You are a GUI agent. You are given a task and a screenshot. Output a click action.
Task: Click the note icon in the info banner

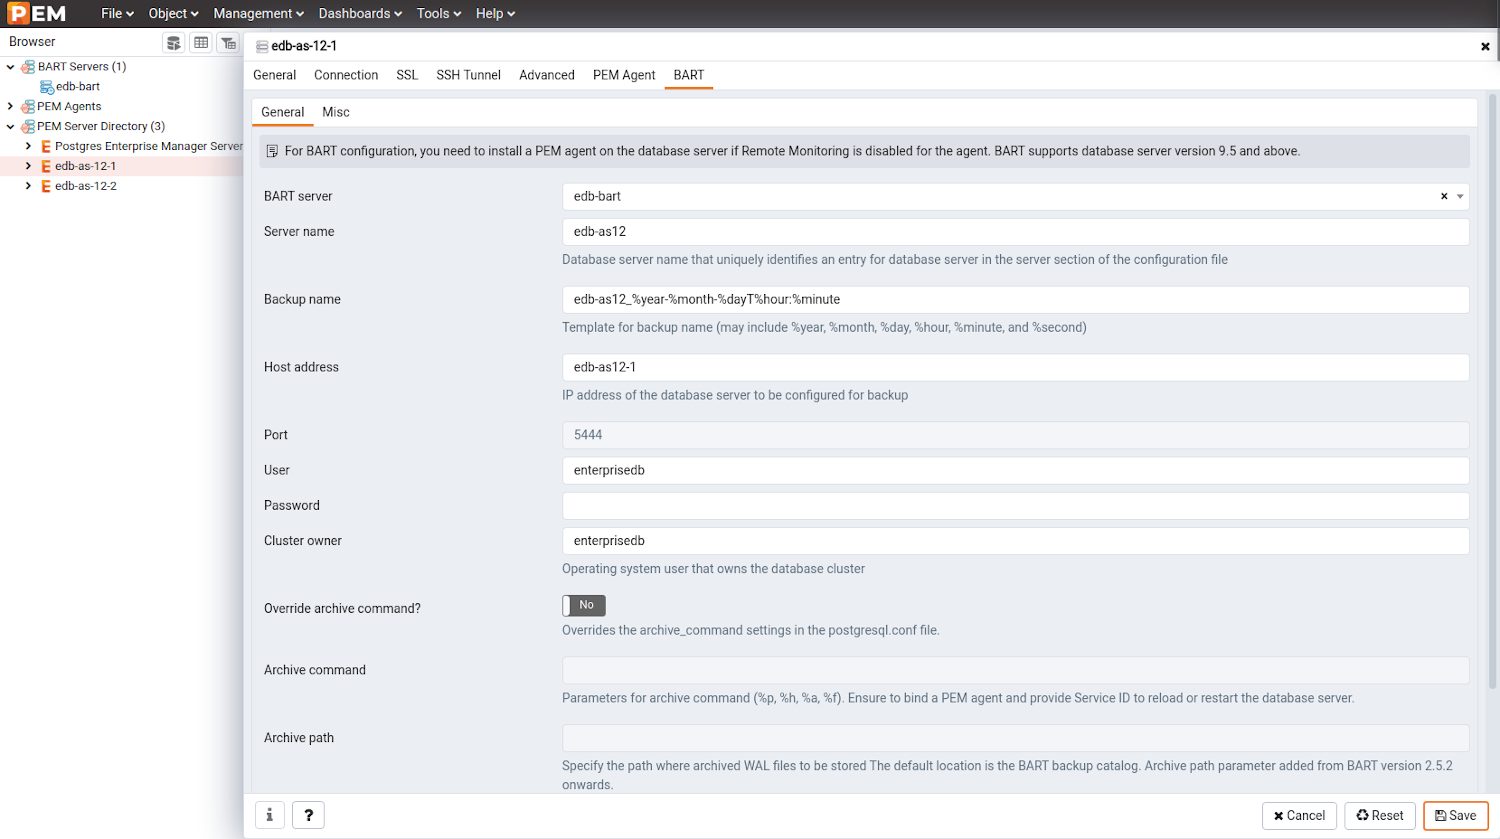272,151
